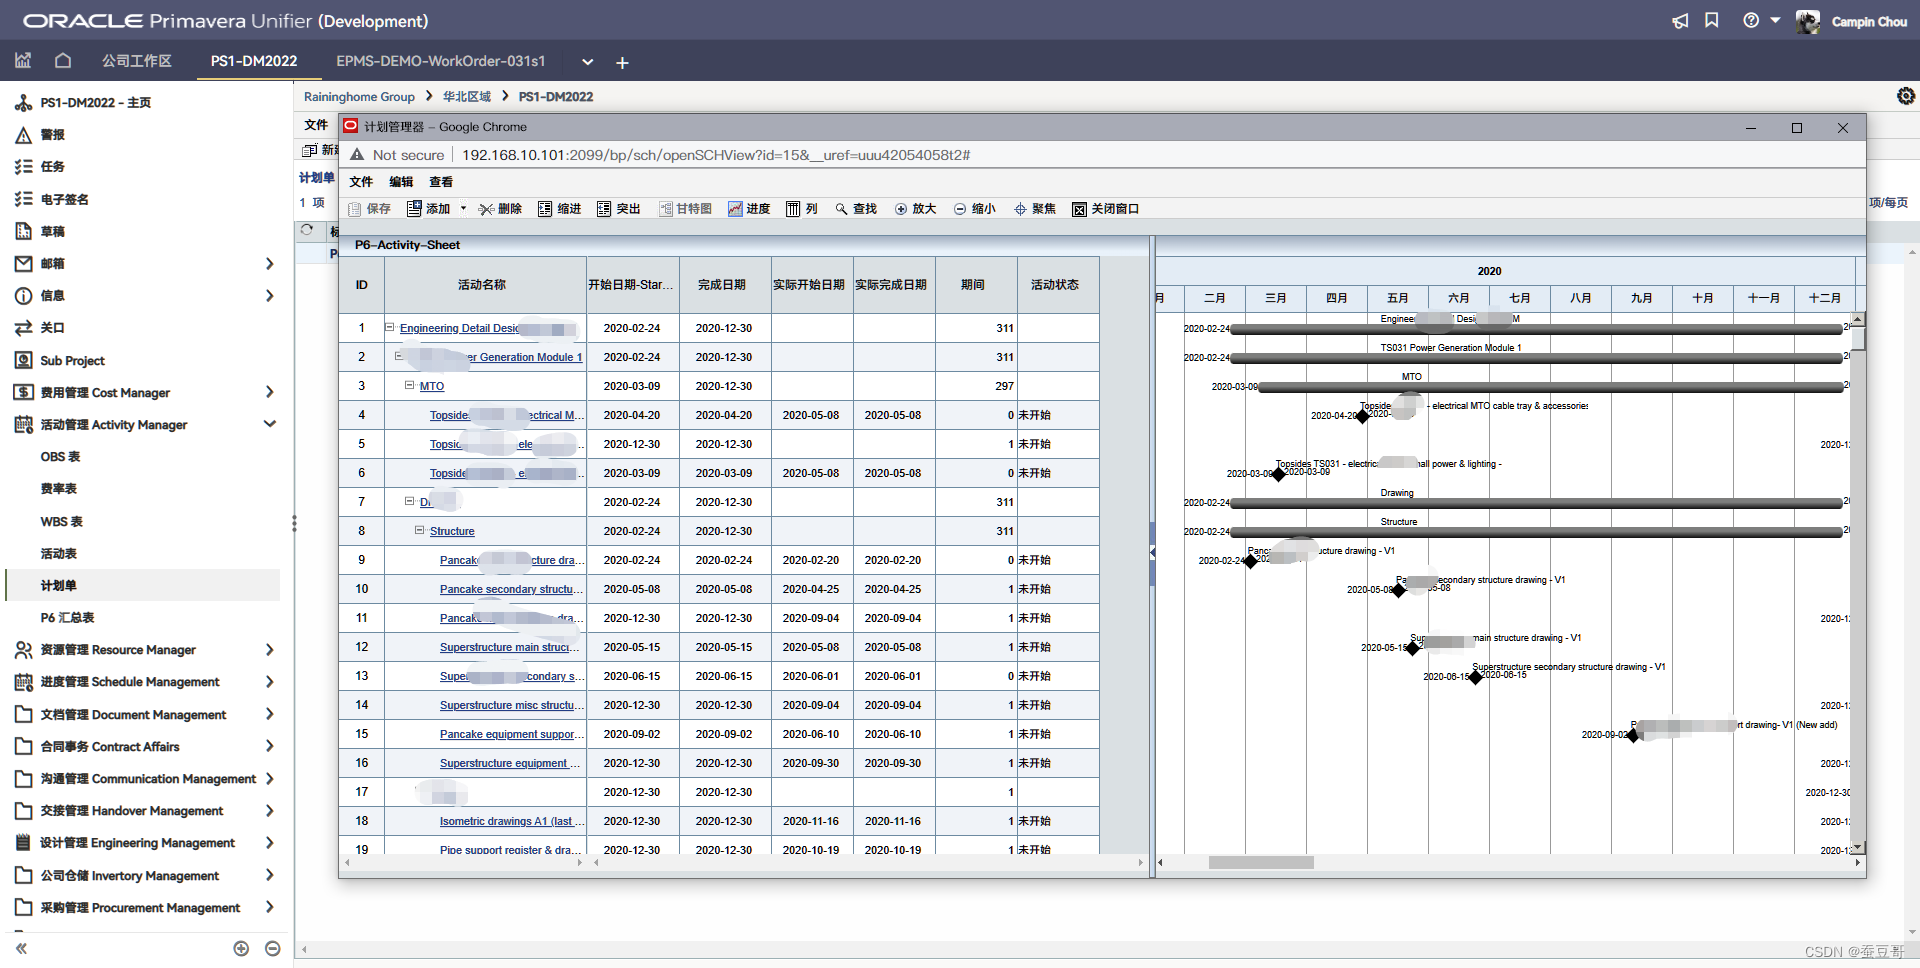Click the 查找 find toolbar button

point(857,209)
